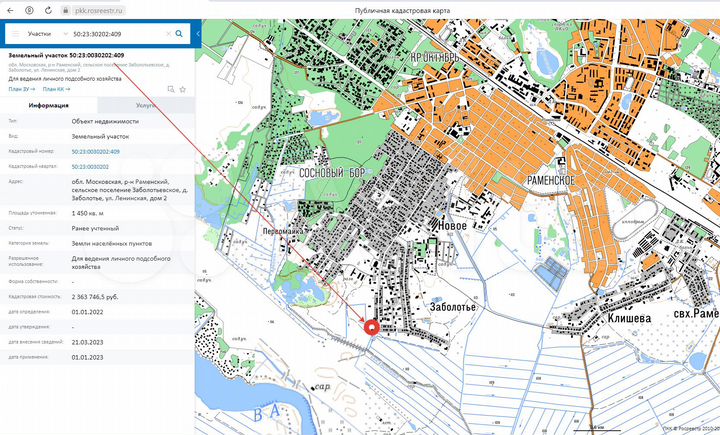The height and width of the screenshot is (435, 720).
Task: Open cadastral number 50:23:0030202:409 link
Action: (96, 152)
